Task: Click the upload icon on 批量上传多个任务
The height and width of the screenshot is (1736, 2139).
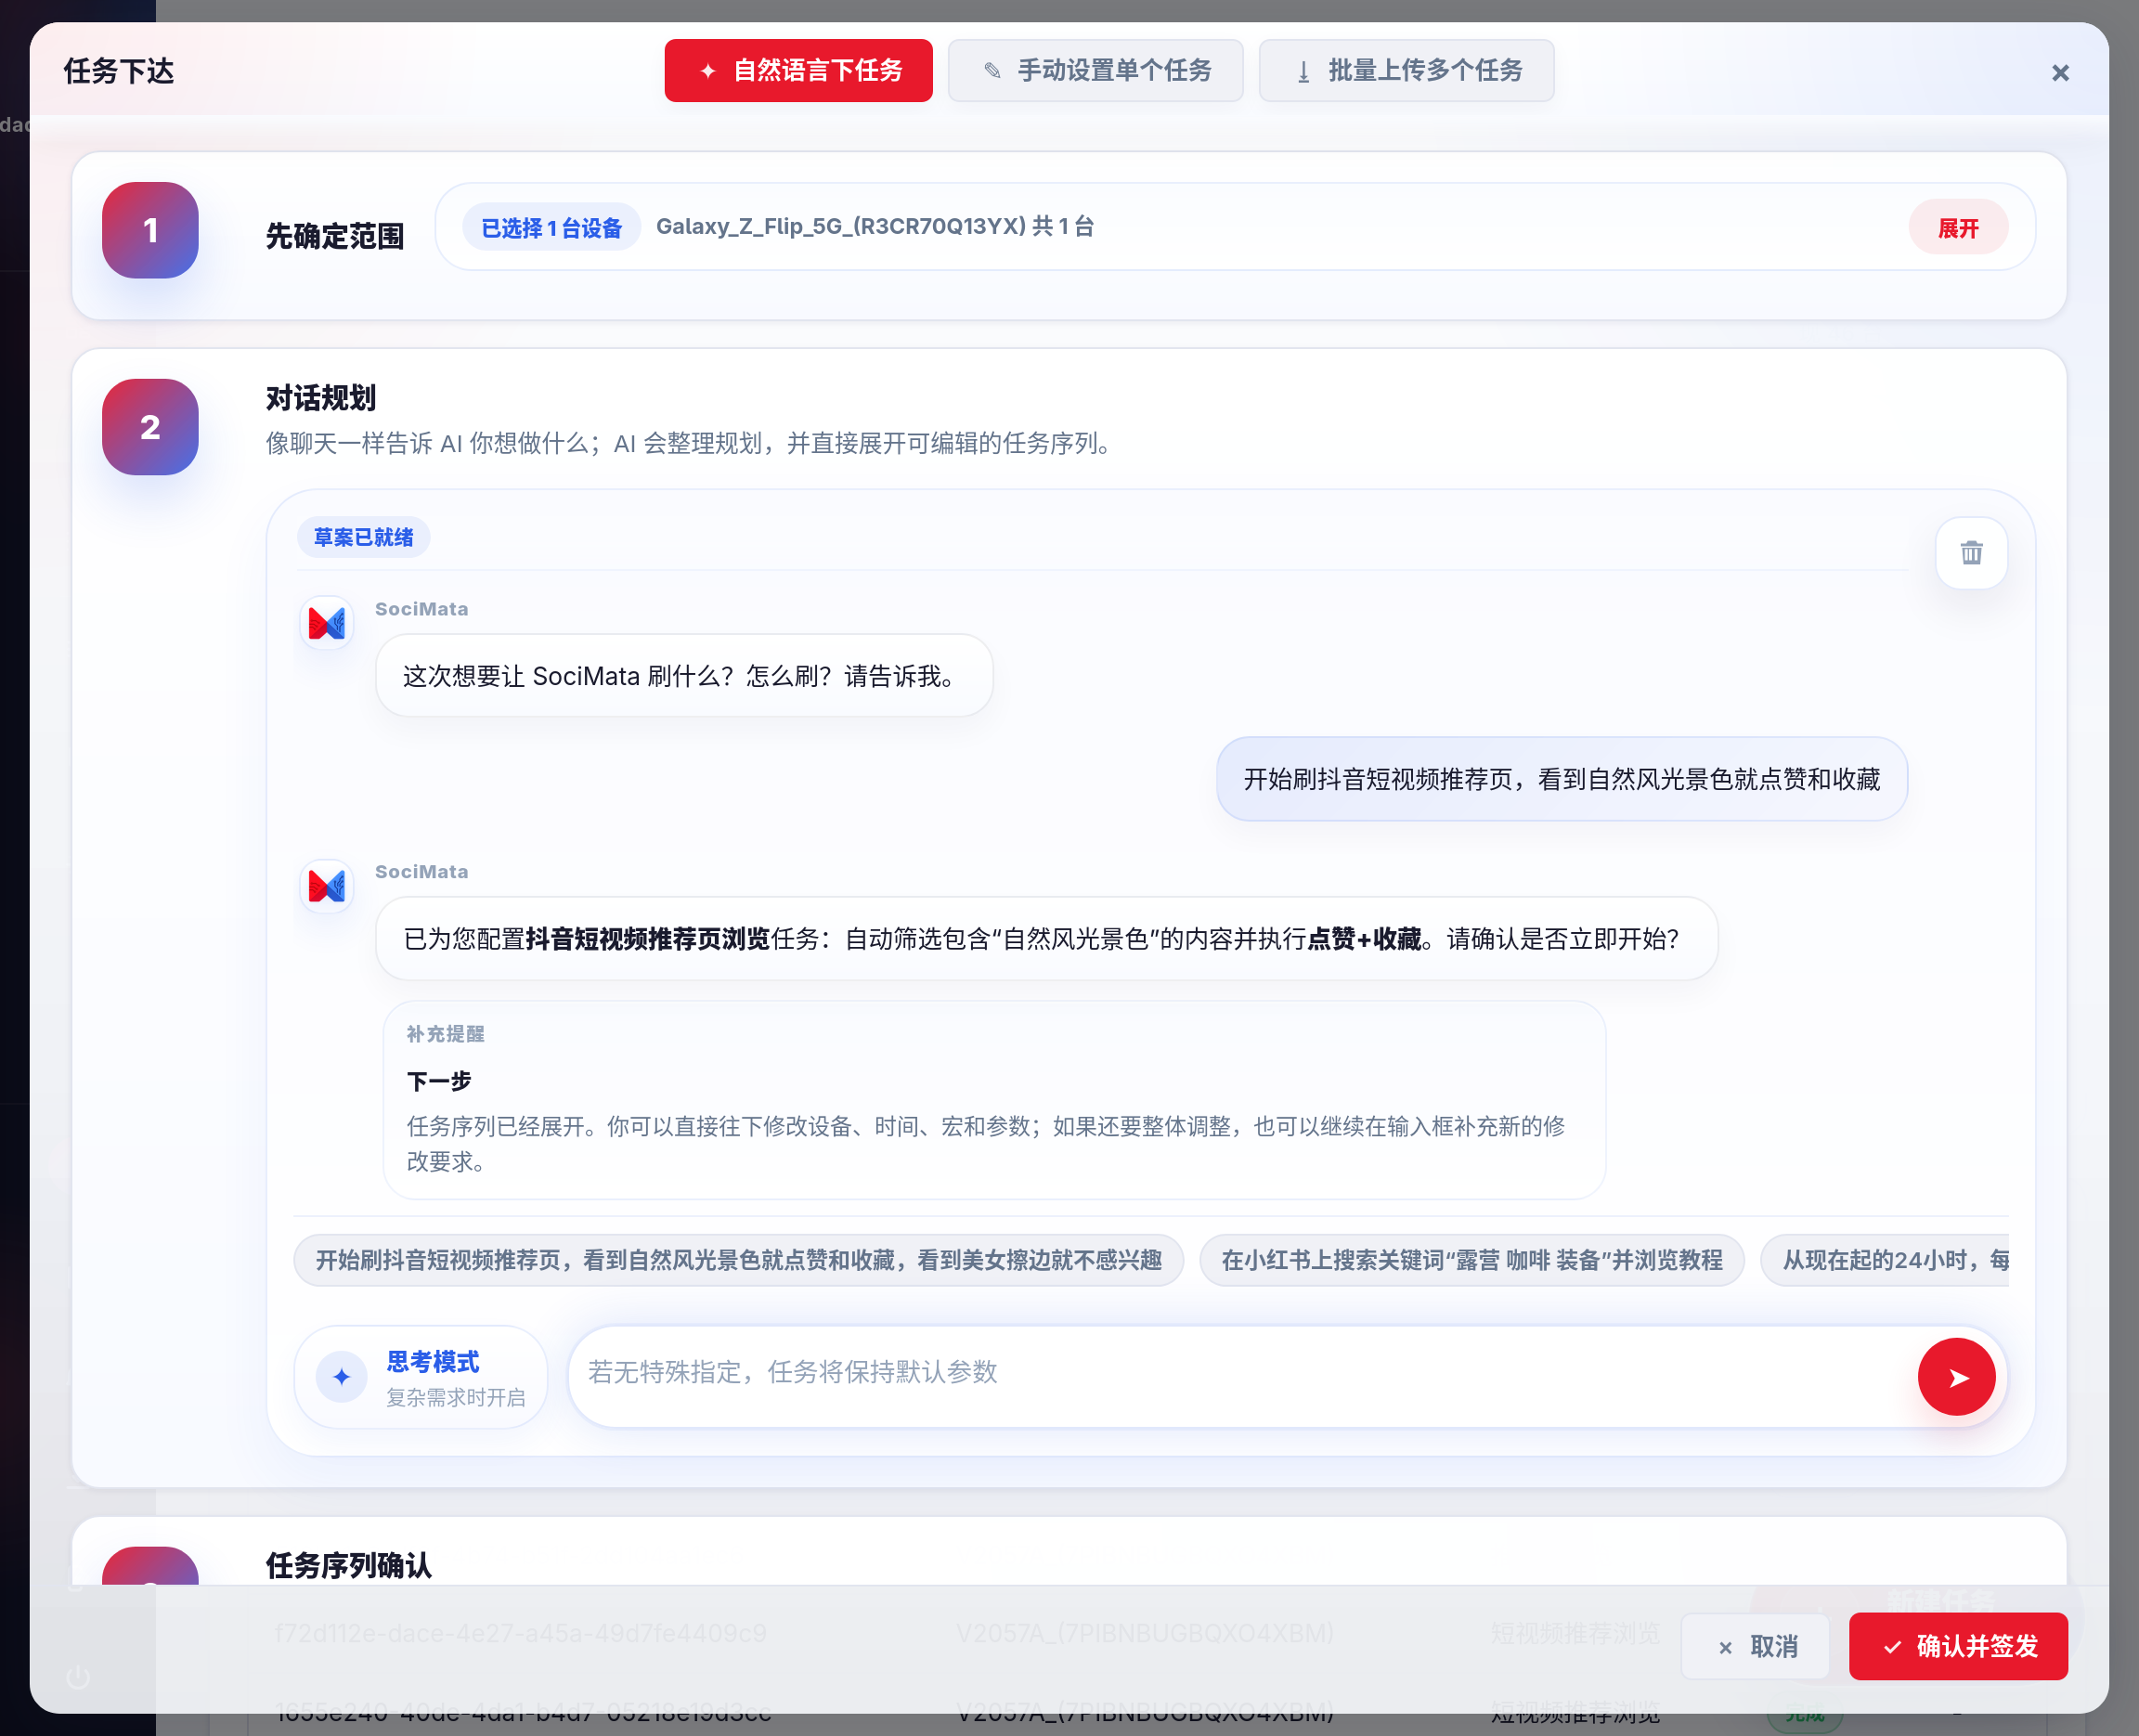Action: [1303, 71]
